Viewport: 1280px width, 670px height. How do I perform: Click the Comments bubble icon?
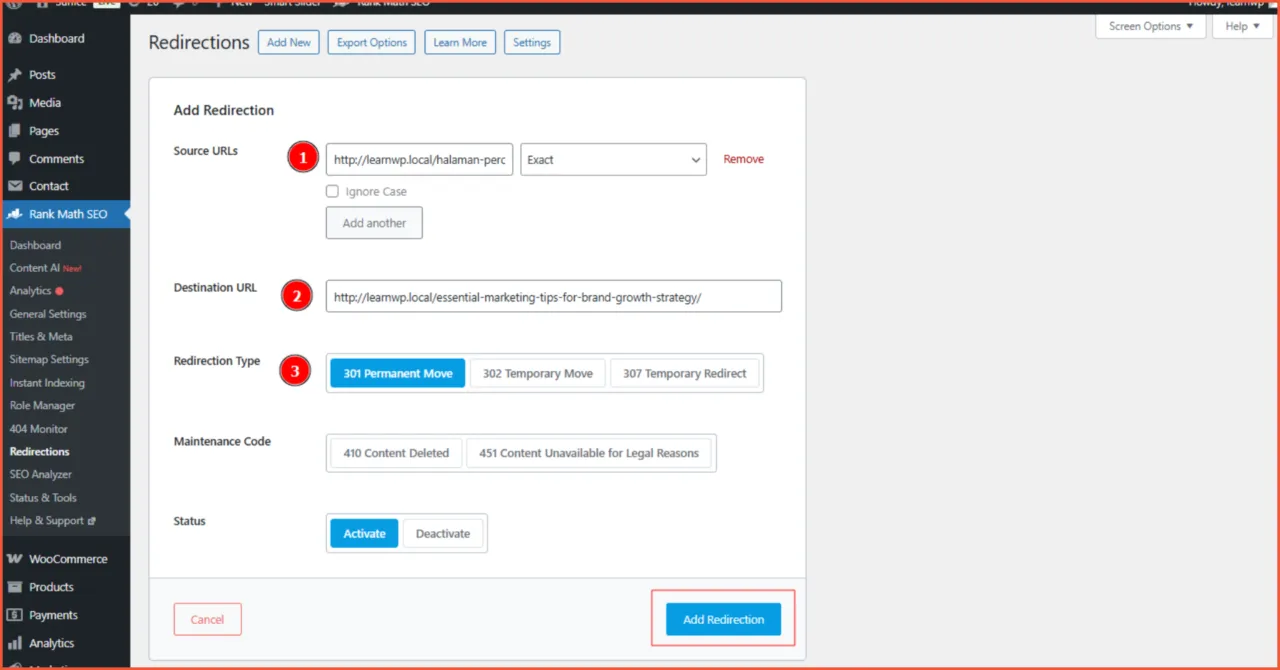(15, 159)
